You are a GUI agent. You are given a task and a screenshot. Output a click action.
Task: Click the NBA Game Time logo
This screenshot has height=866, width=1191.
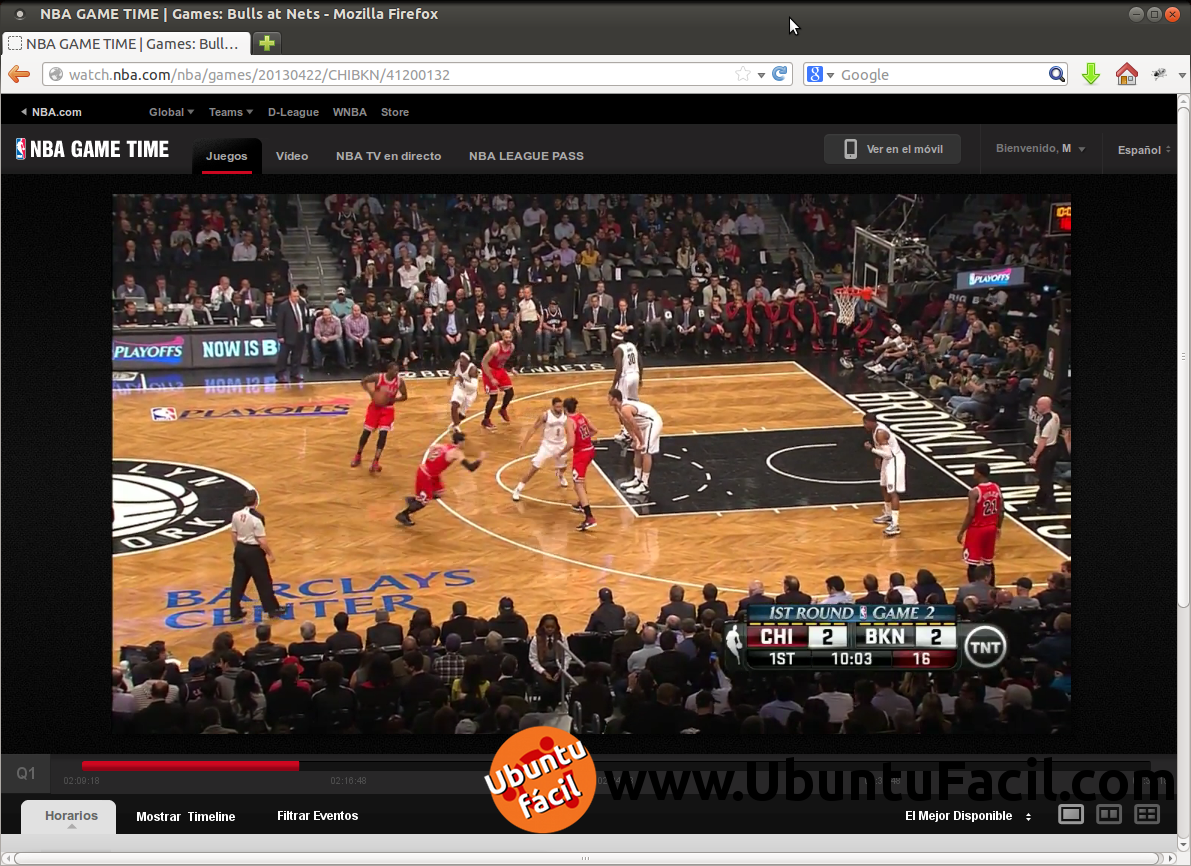(x=92, y=149)
